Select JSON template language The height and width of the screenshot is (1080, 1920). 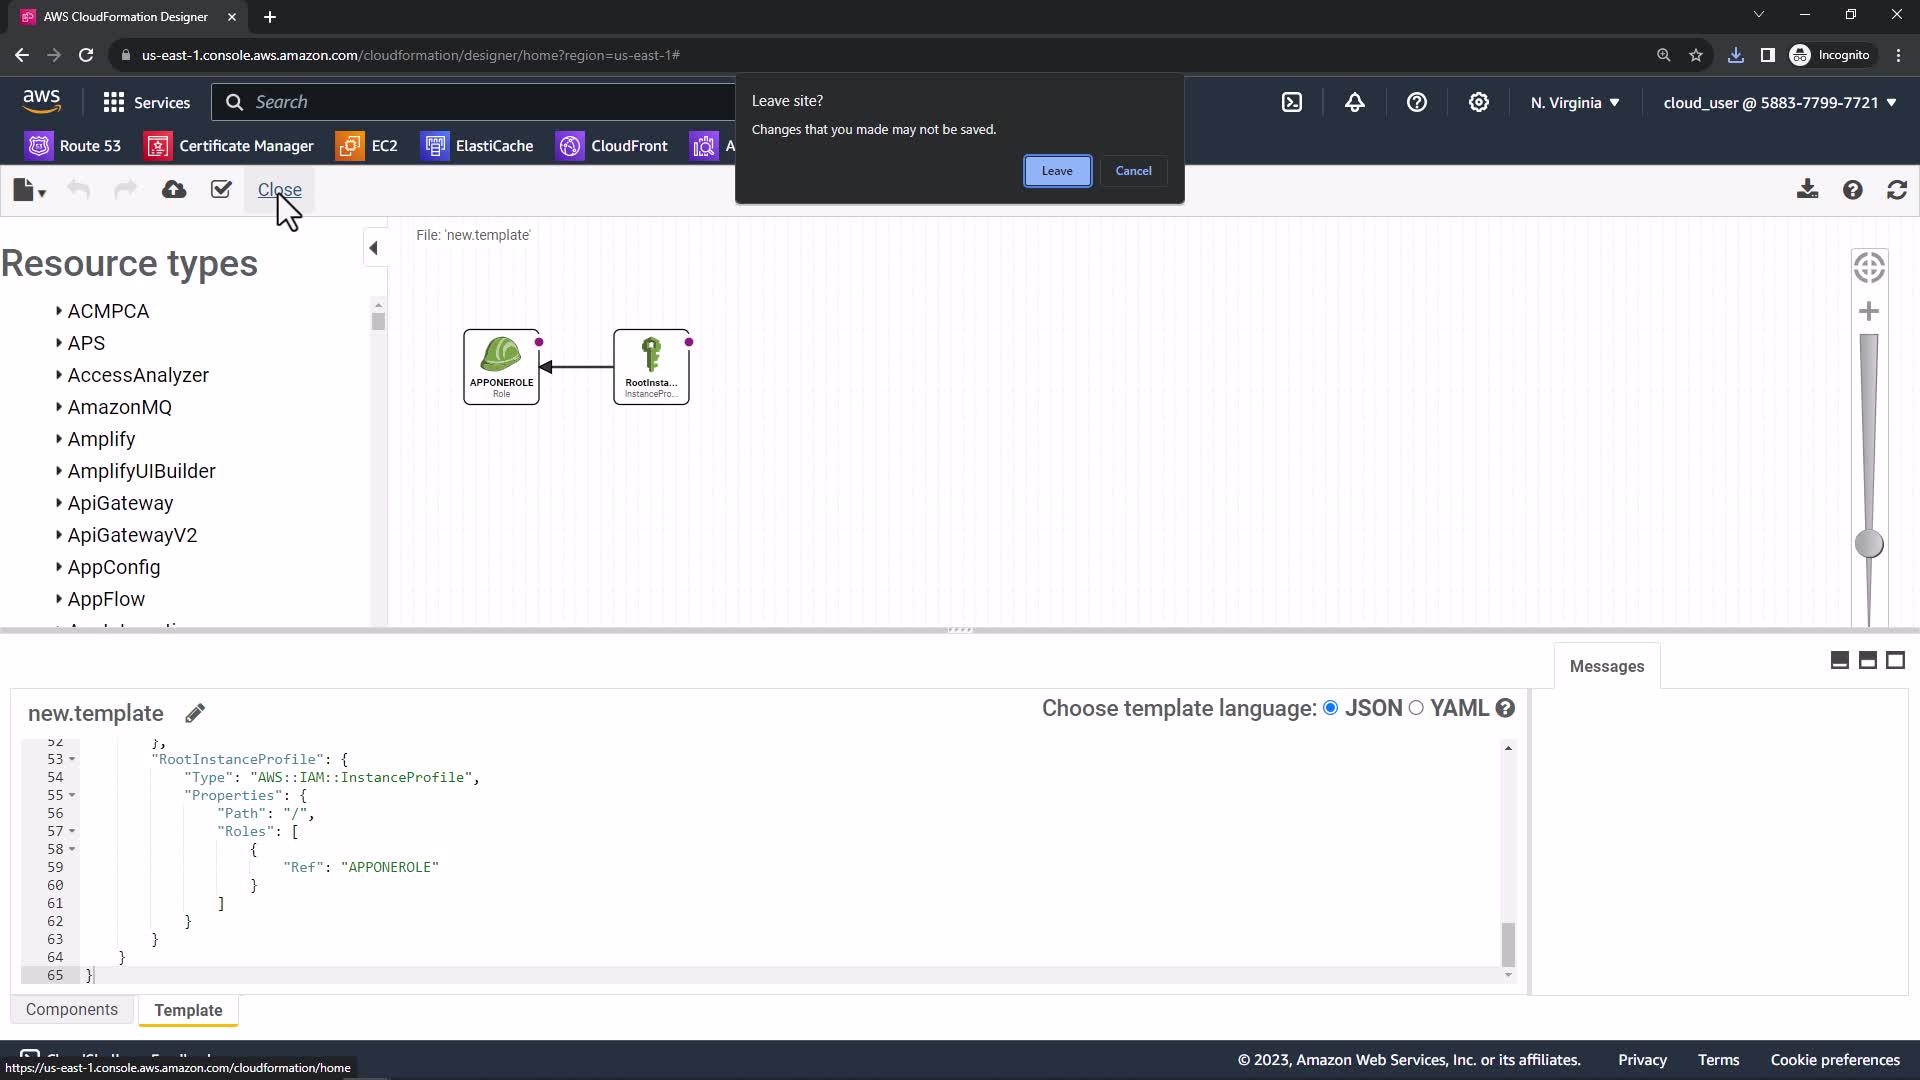[x=1331, y=708]
